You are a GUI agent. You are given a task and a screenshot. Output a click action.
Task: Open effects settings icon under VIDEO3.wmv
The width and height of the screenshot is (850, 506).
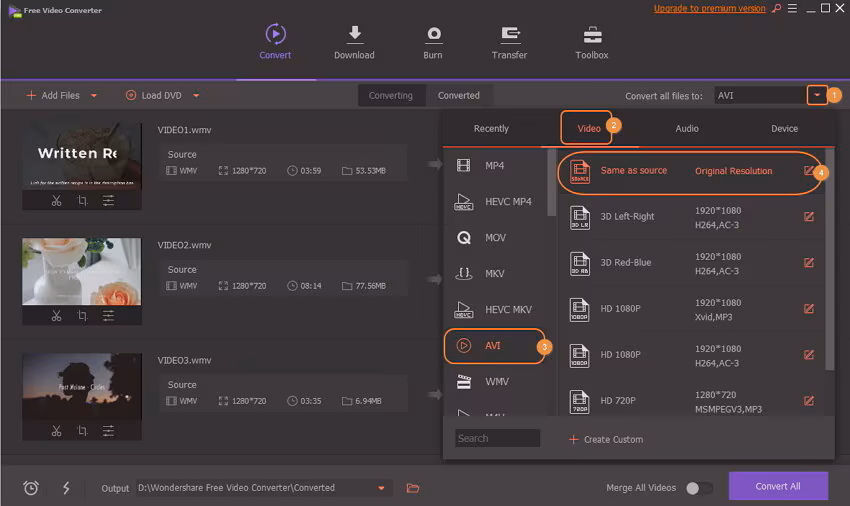[x=108, y=431]
